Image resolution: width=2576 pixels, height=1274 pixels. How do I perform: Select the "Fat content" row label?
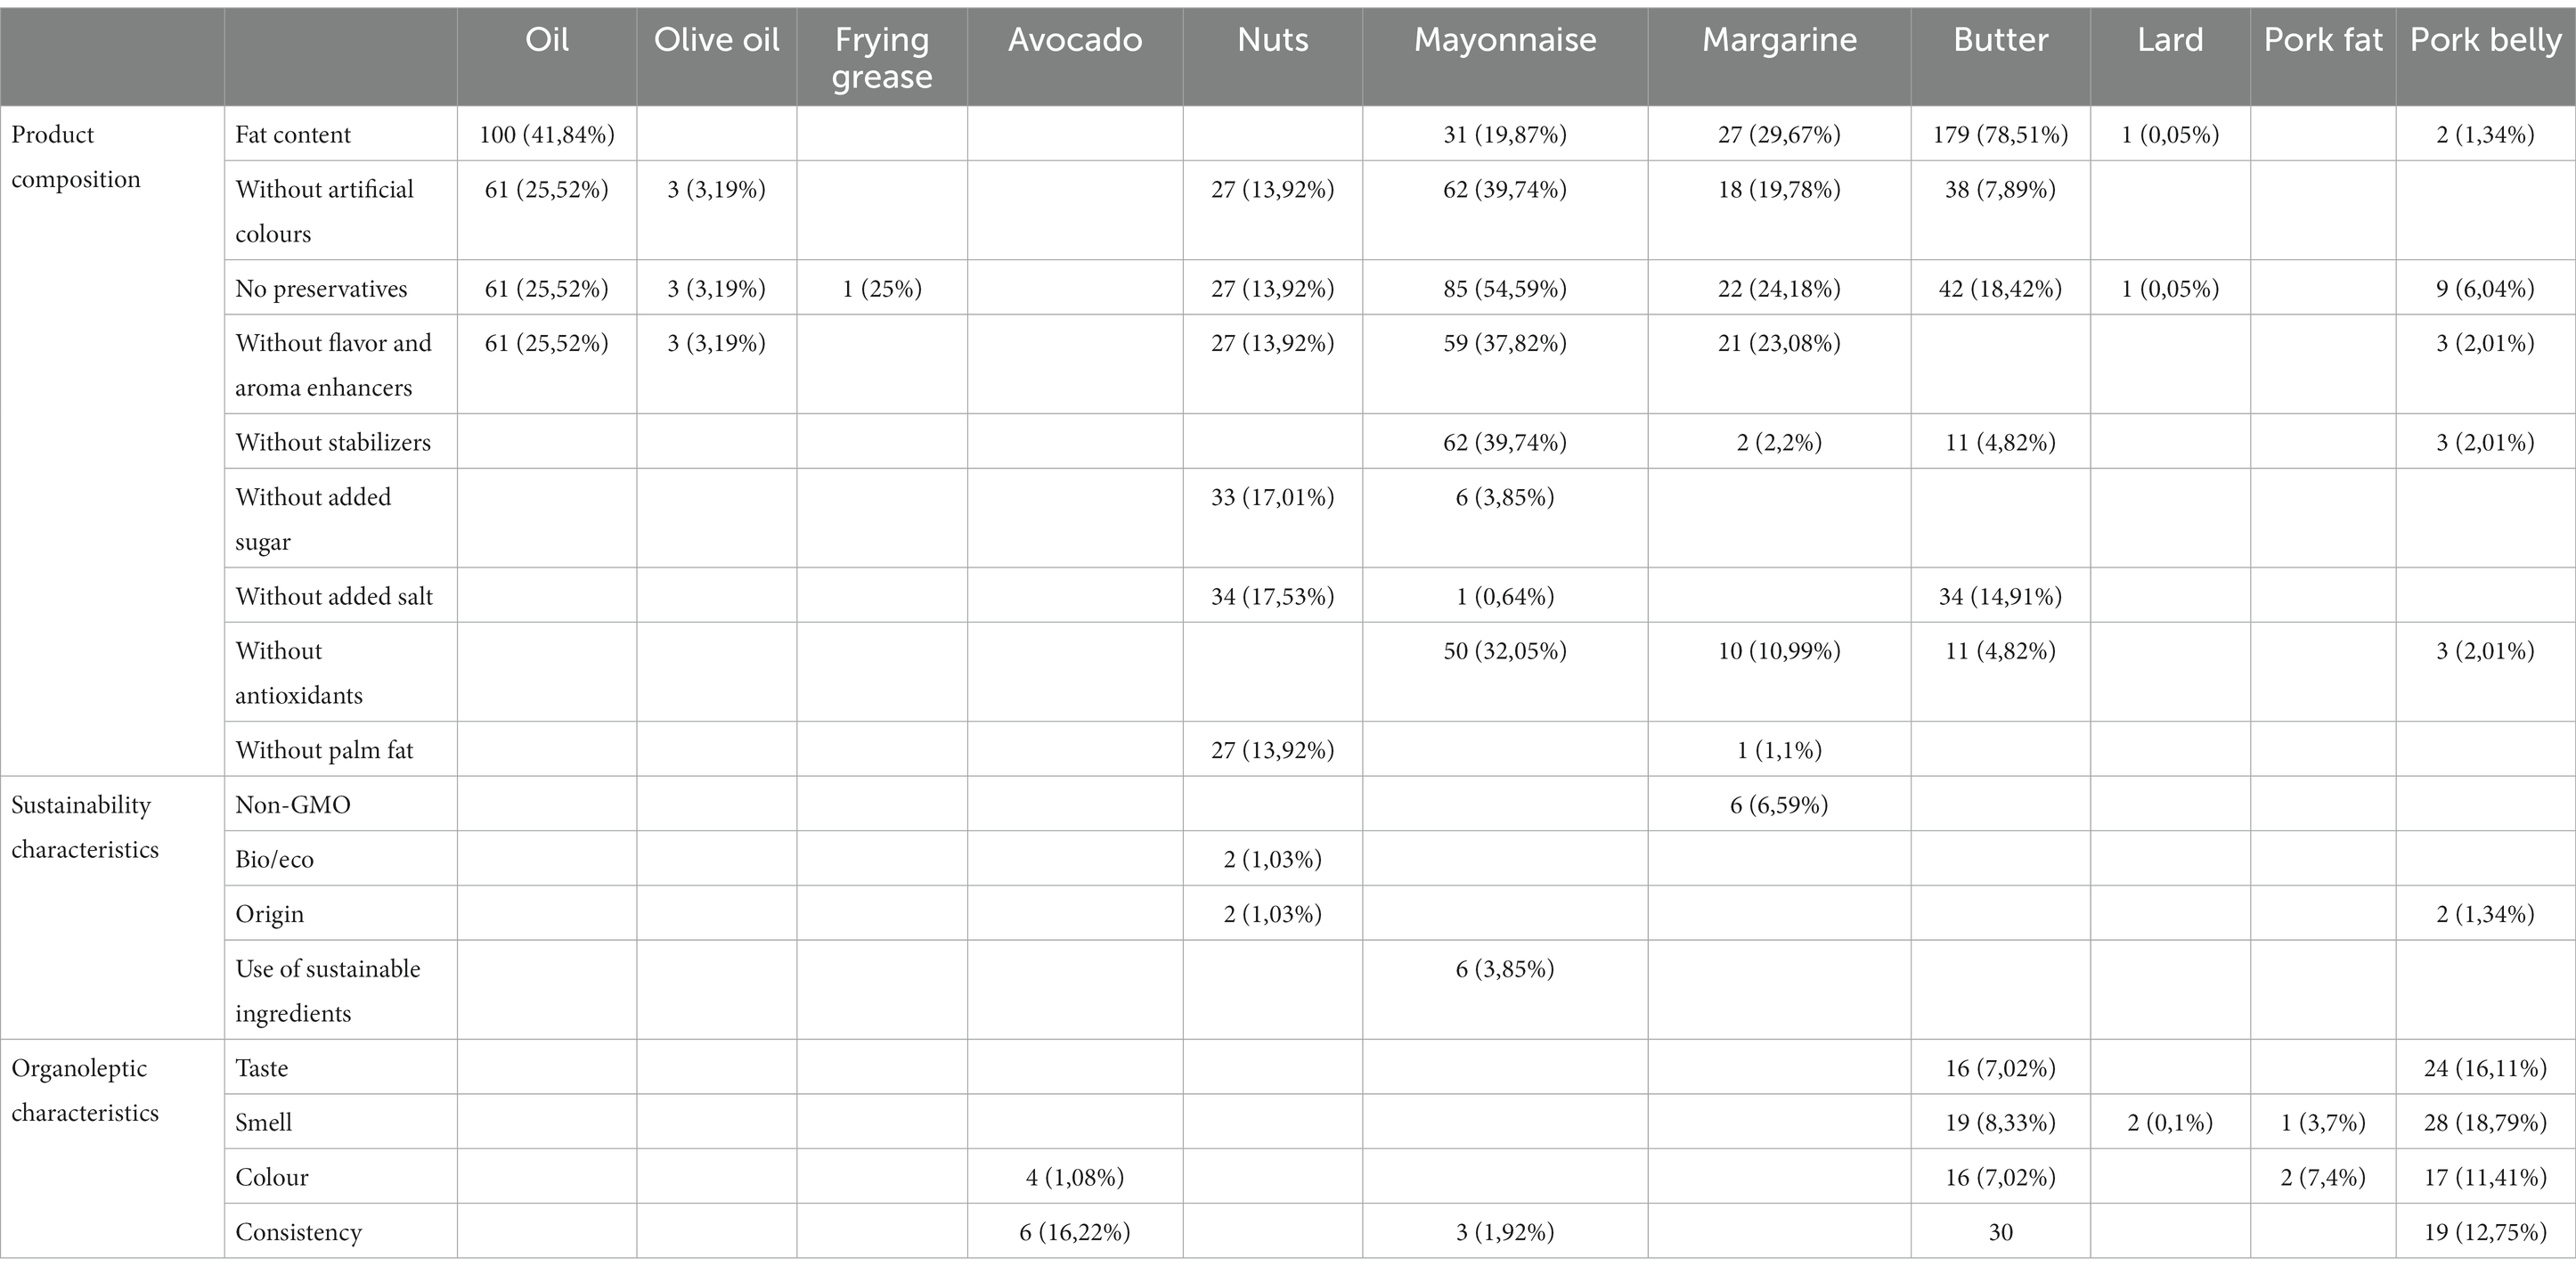[x=293, y=135]
